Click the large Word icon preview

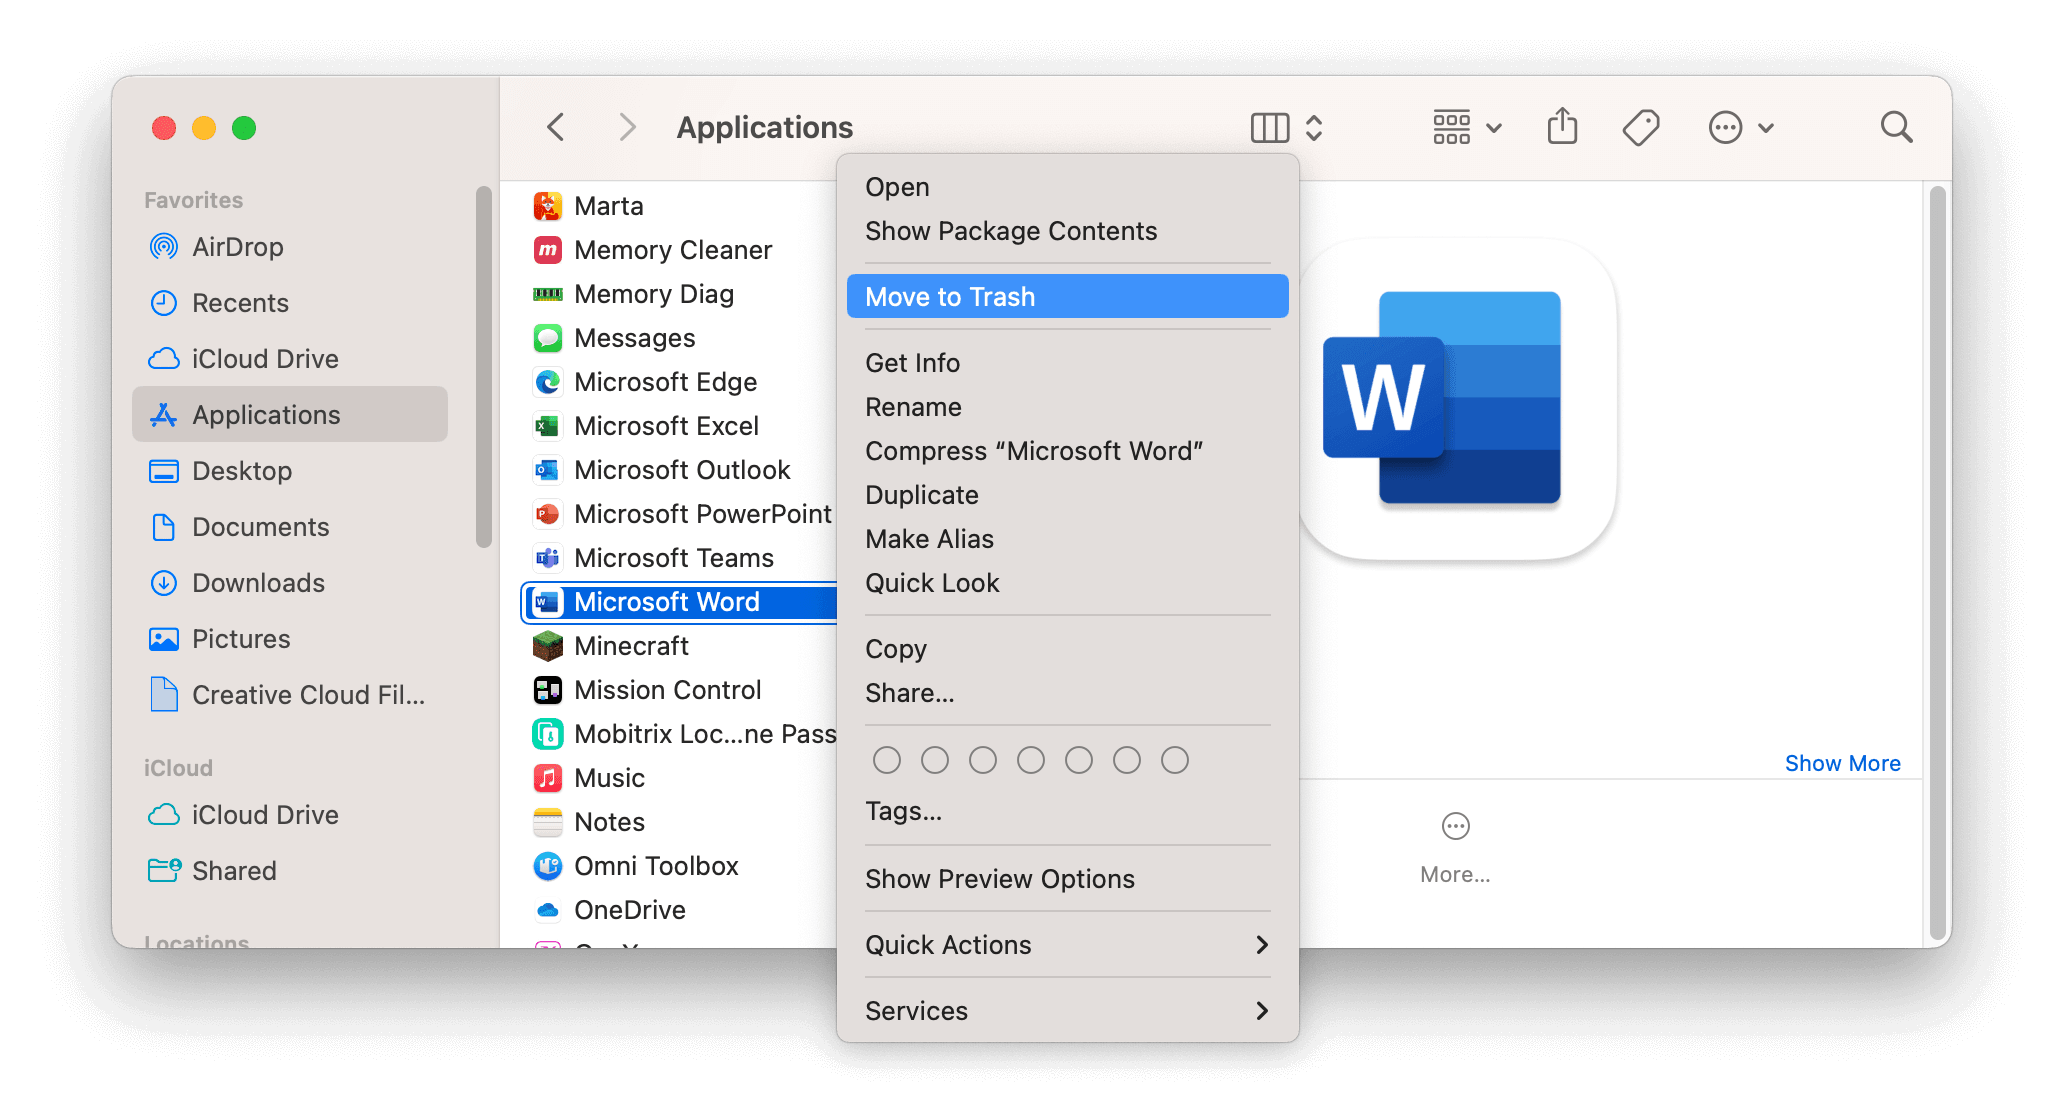pyautogui.click(x=1458, y=399)
